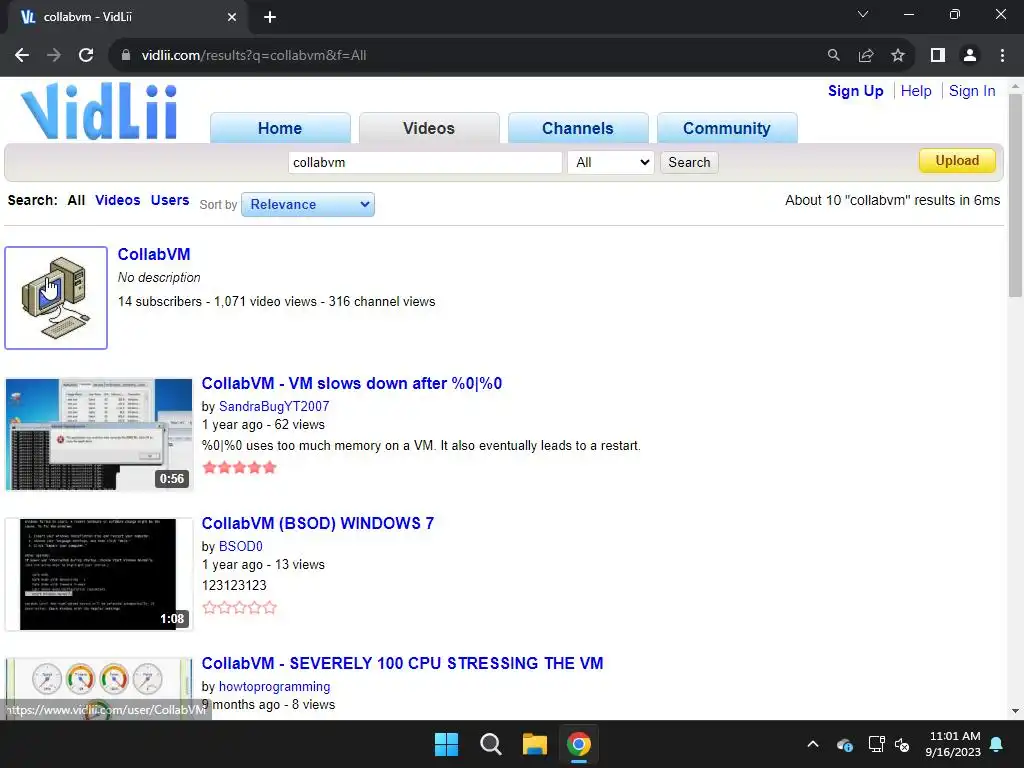This screenshot has width=1024, height=768.
Task: Reload the page with the refresh icon
Action: 86,56
